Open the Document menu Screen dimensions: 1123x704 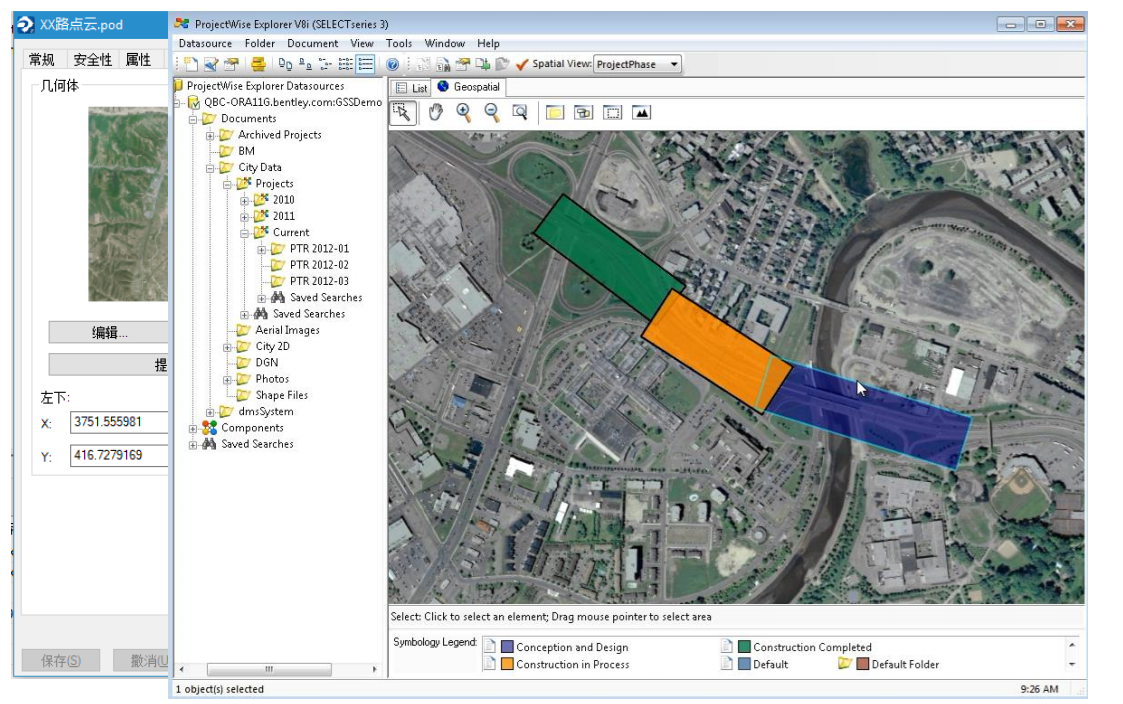coord(312,44)
